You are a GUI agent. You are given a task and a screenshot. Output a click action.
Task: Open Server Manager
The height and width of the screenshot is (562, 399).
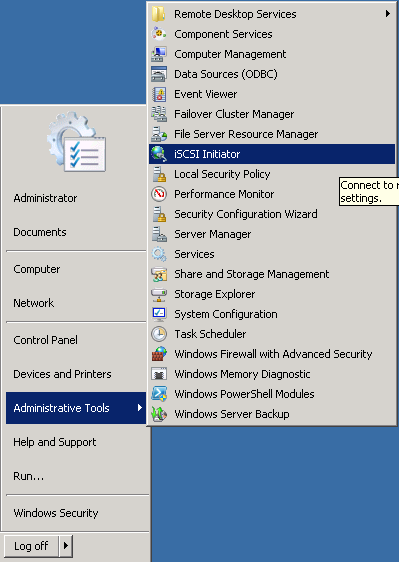(272, 234)
